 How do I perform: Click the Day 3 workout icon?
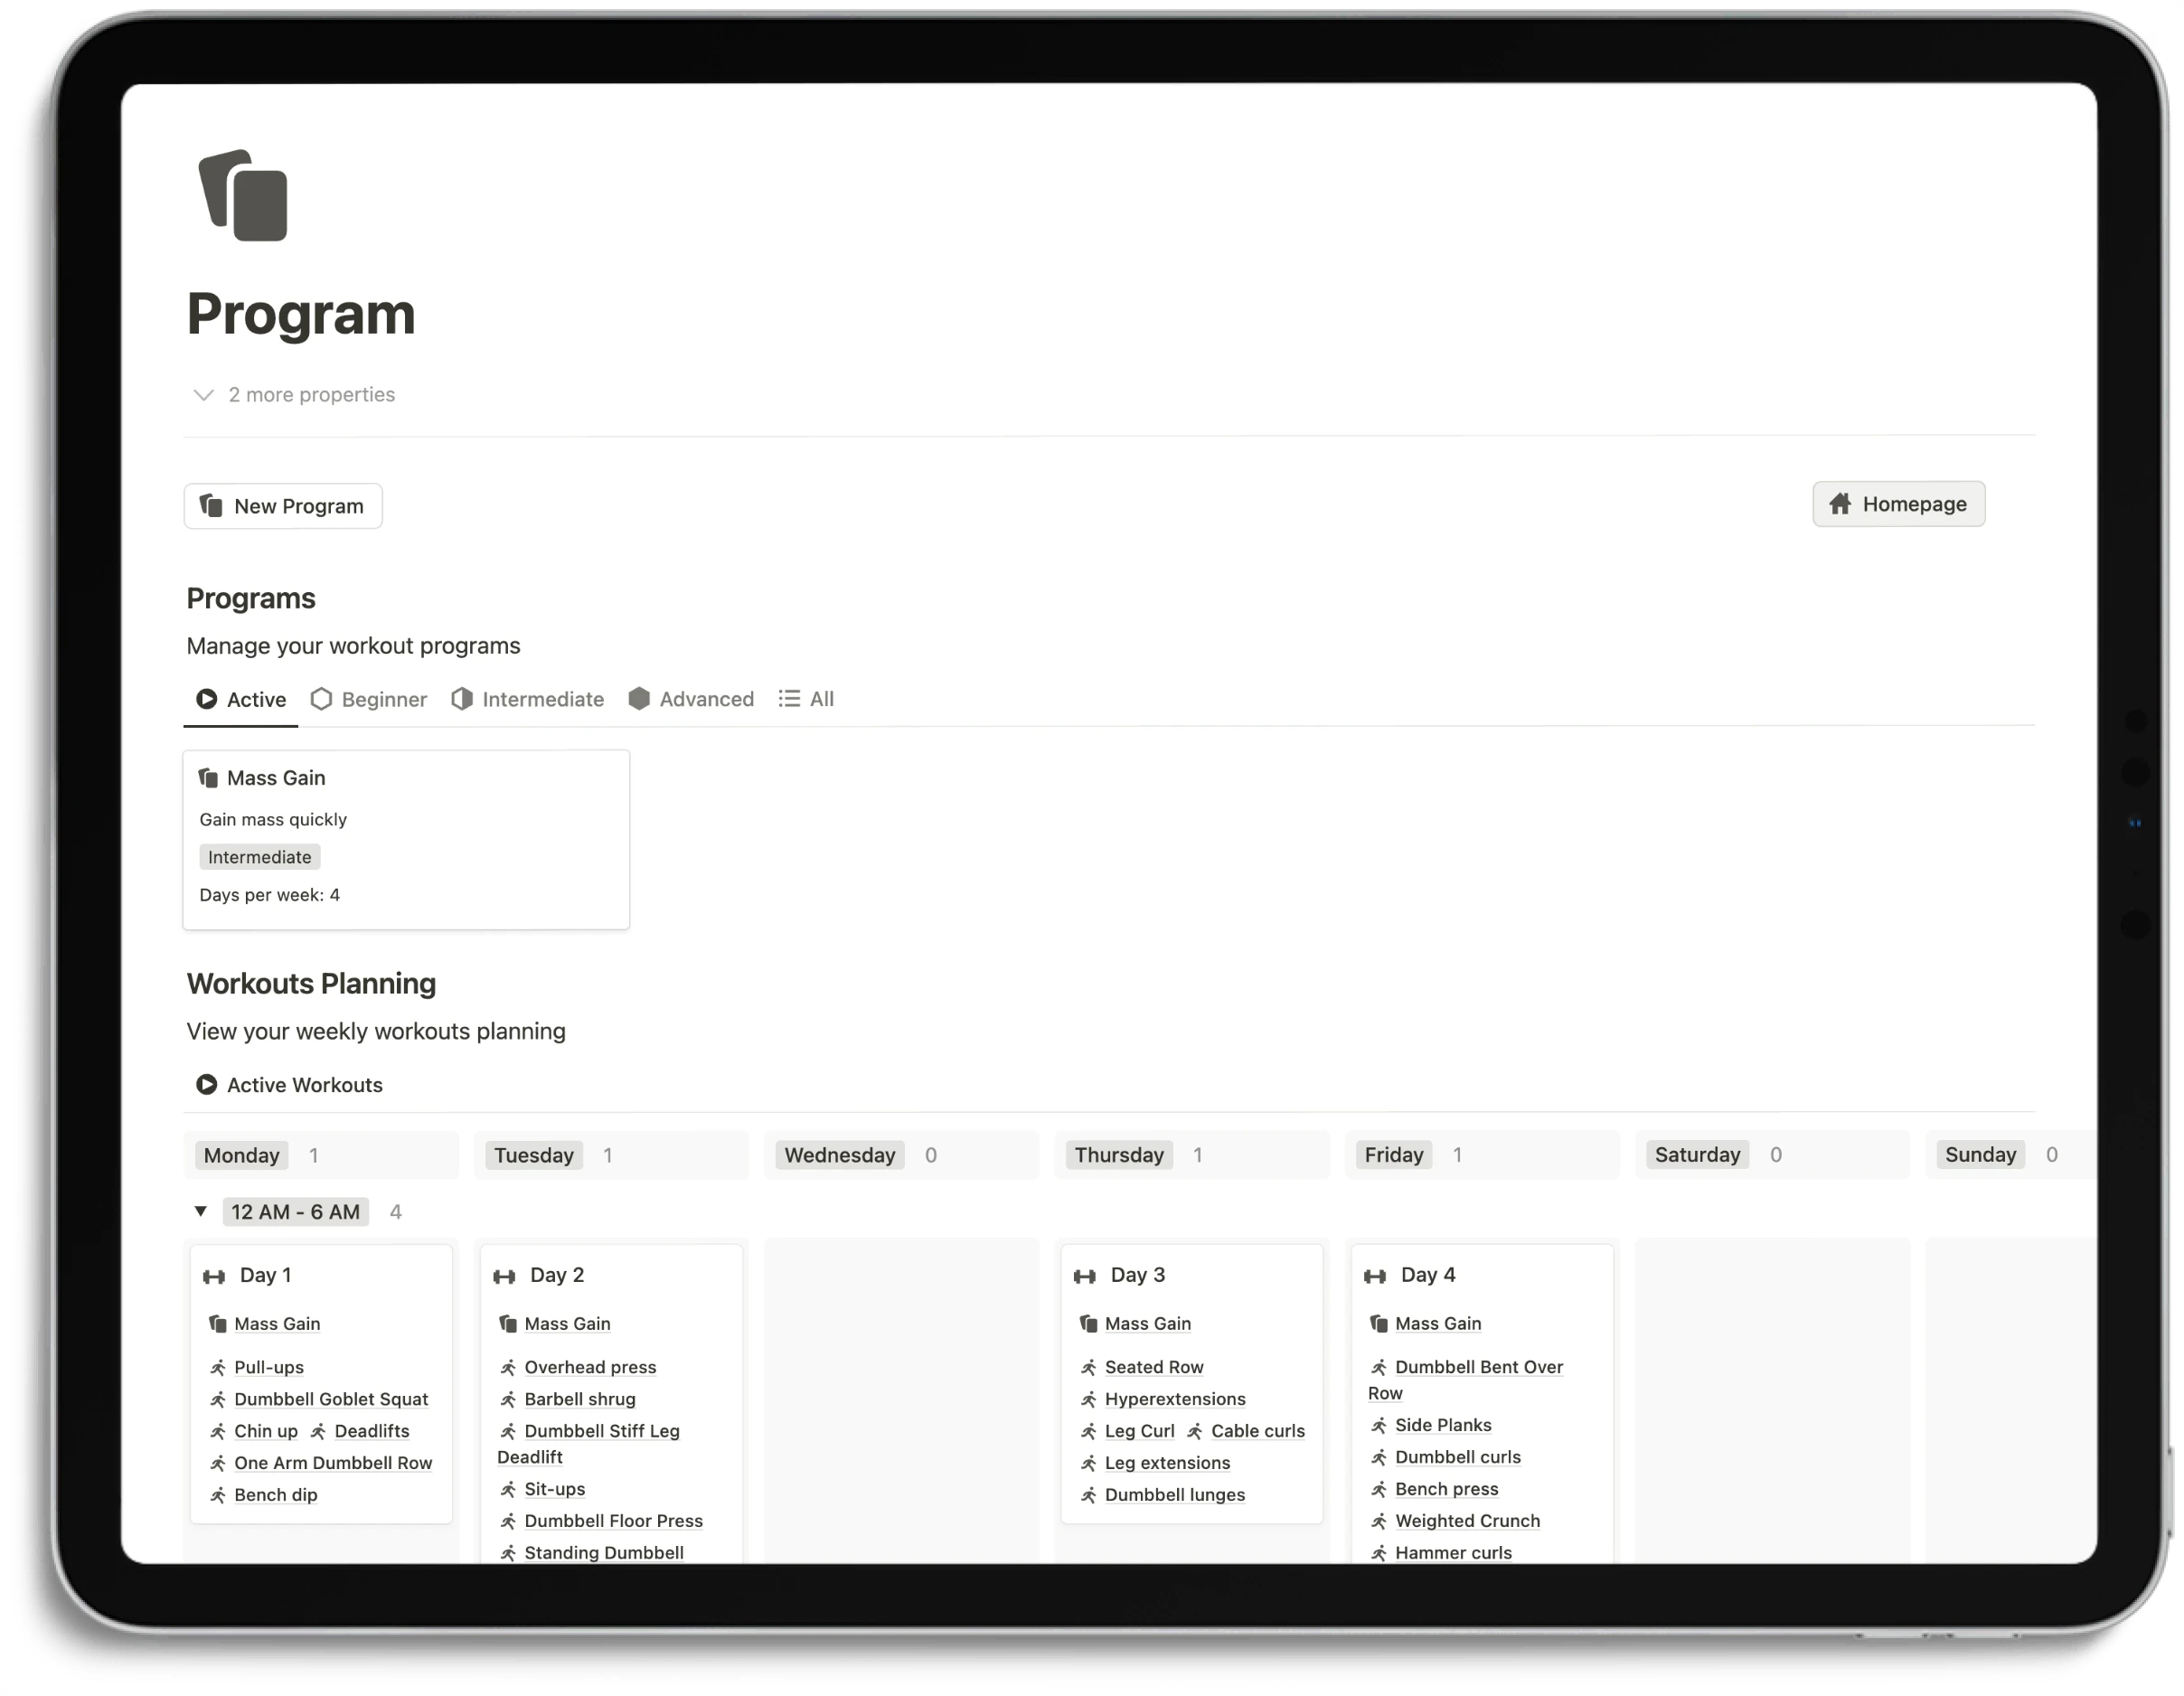pos(1083,1274)
